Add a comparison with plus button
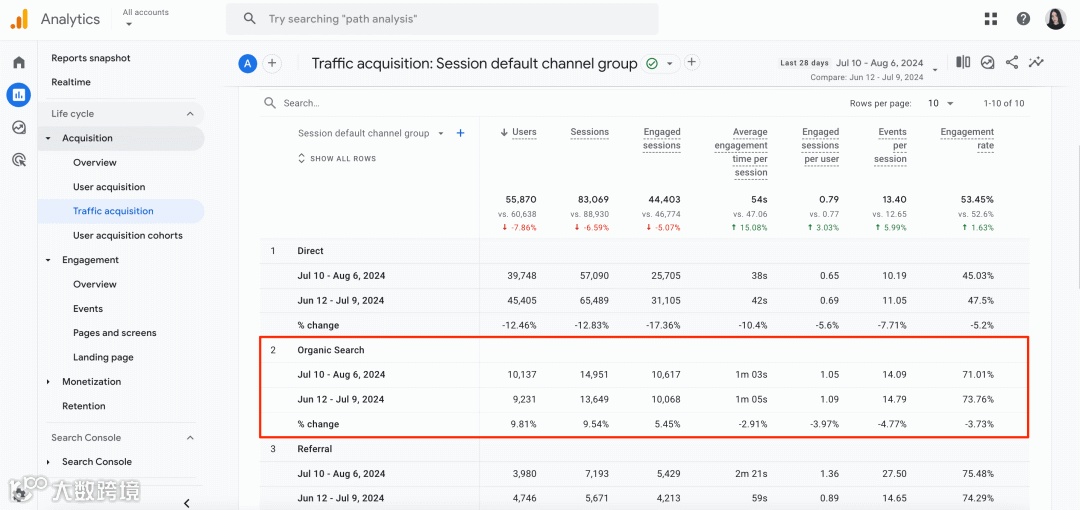This screenshot has height=510, width=1080. pyautogui.click(x=272, y=63)
